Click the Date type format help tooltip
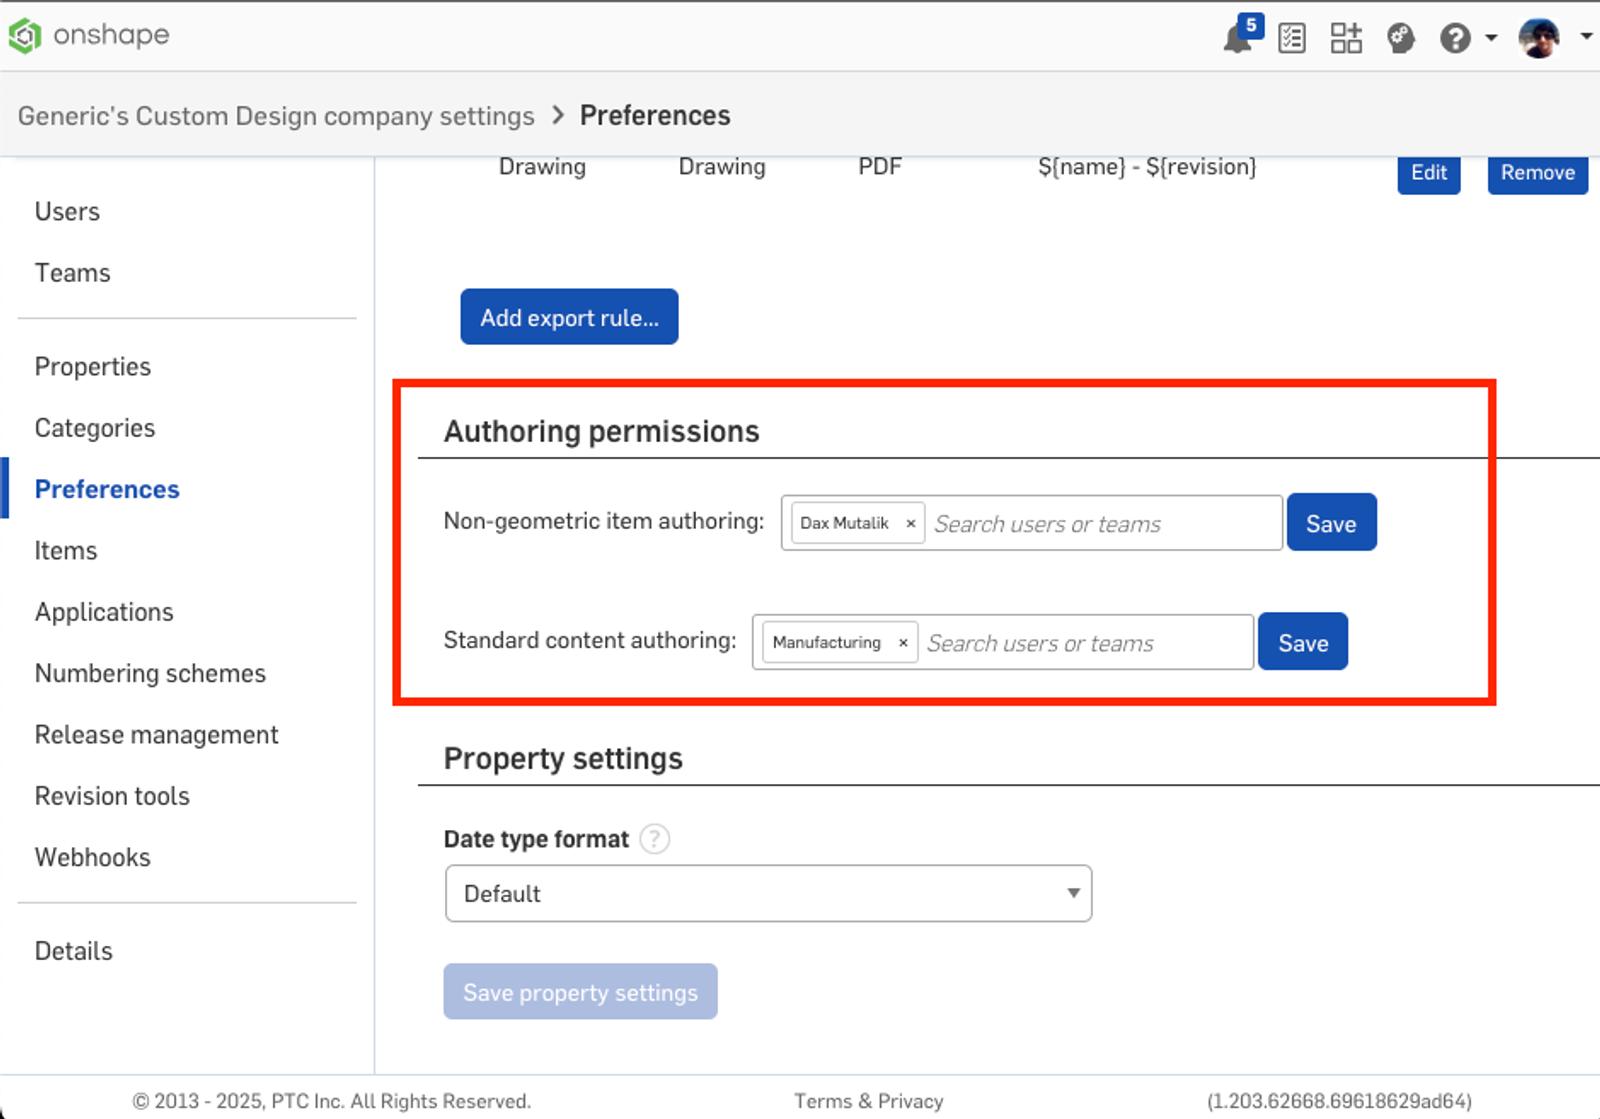 [x=655, y=839]
